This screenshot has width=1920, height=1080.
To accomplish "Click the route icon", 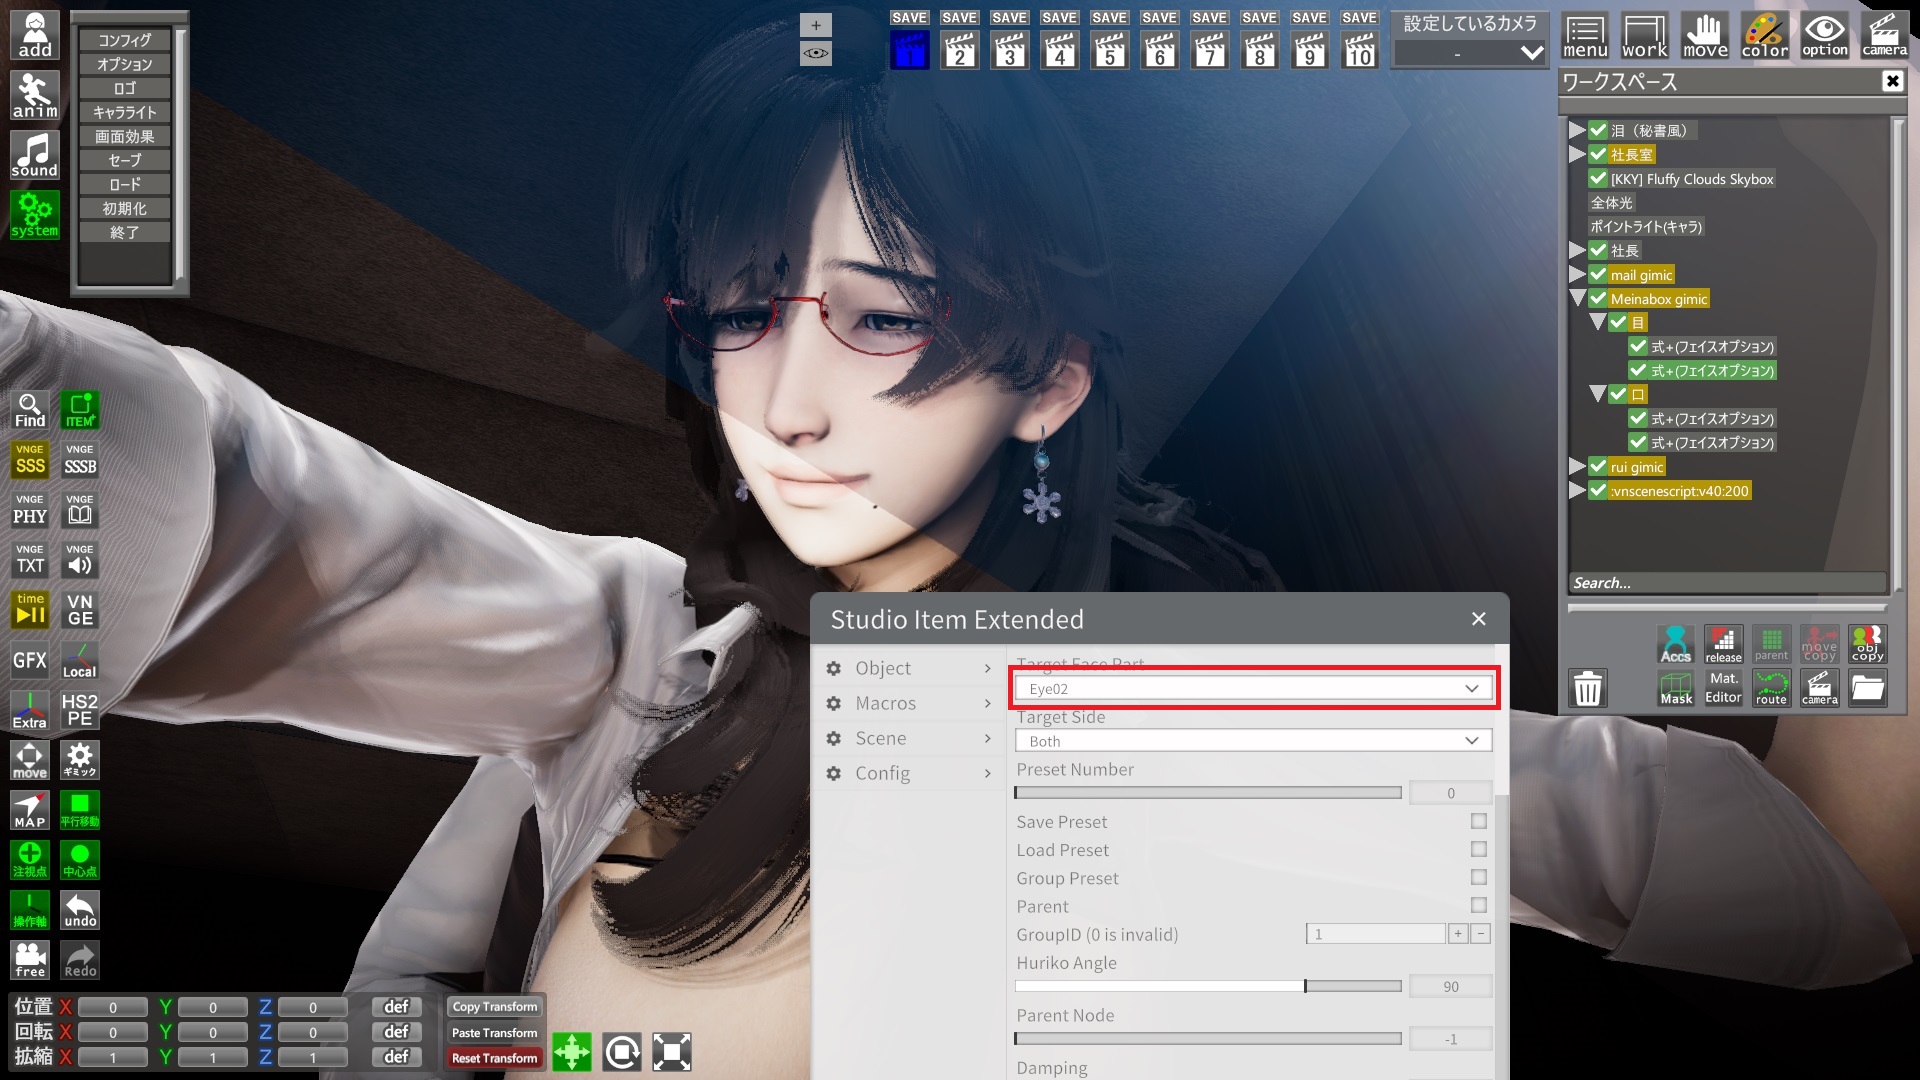I will pos(1771,688).
